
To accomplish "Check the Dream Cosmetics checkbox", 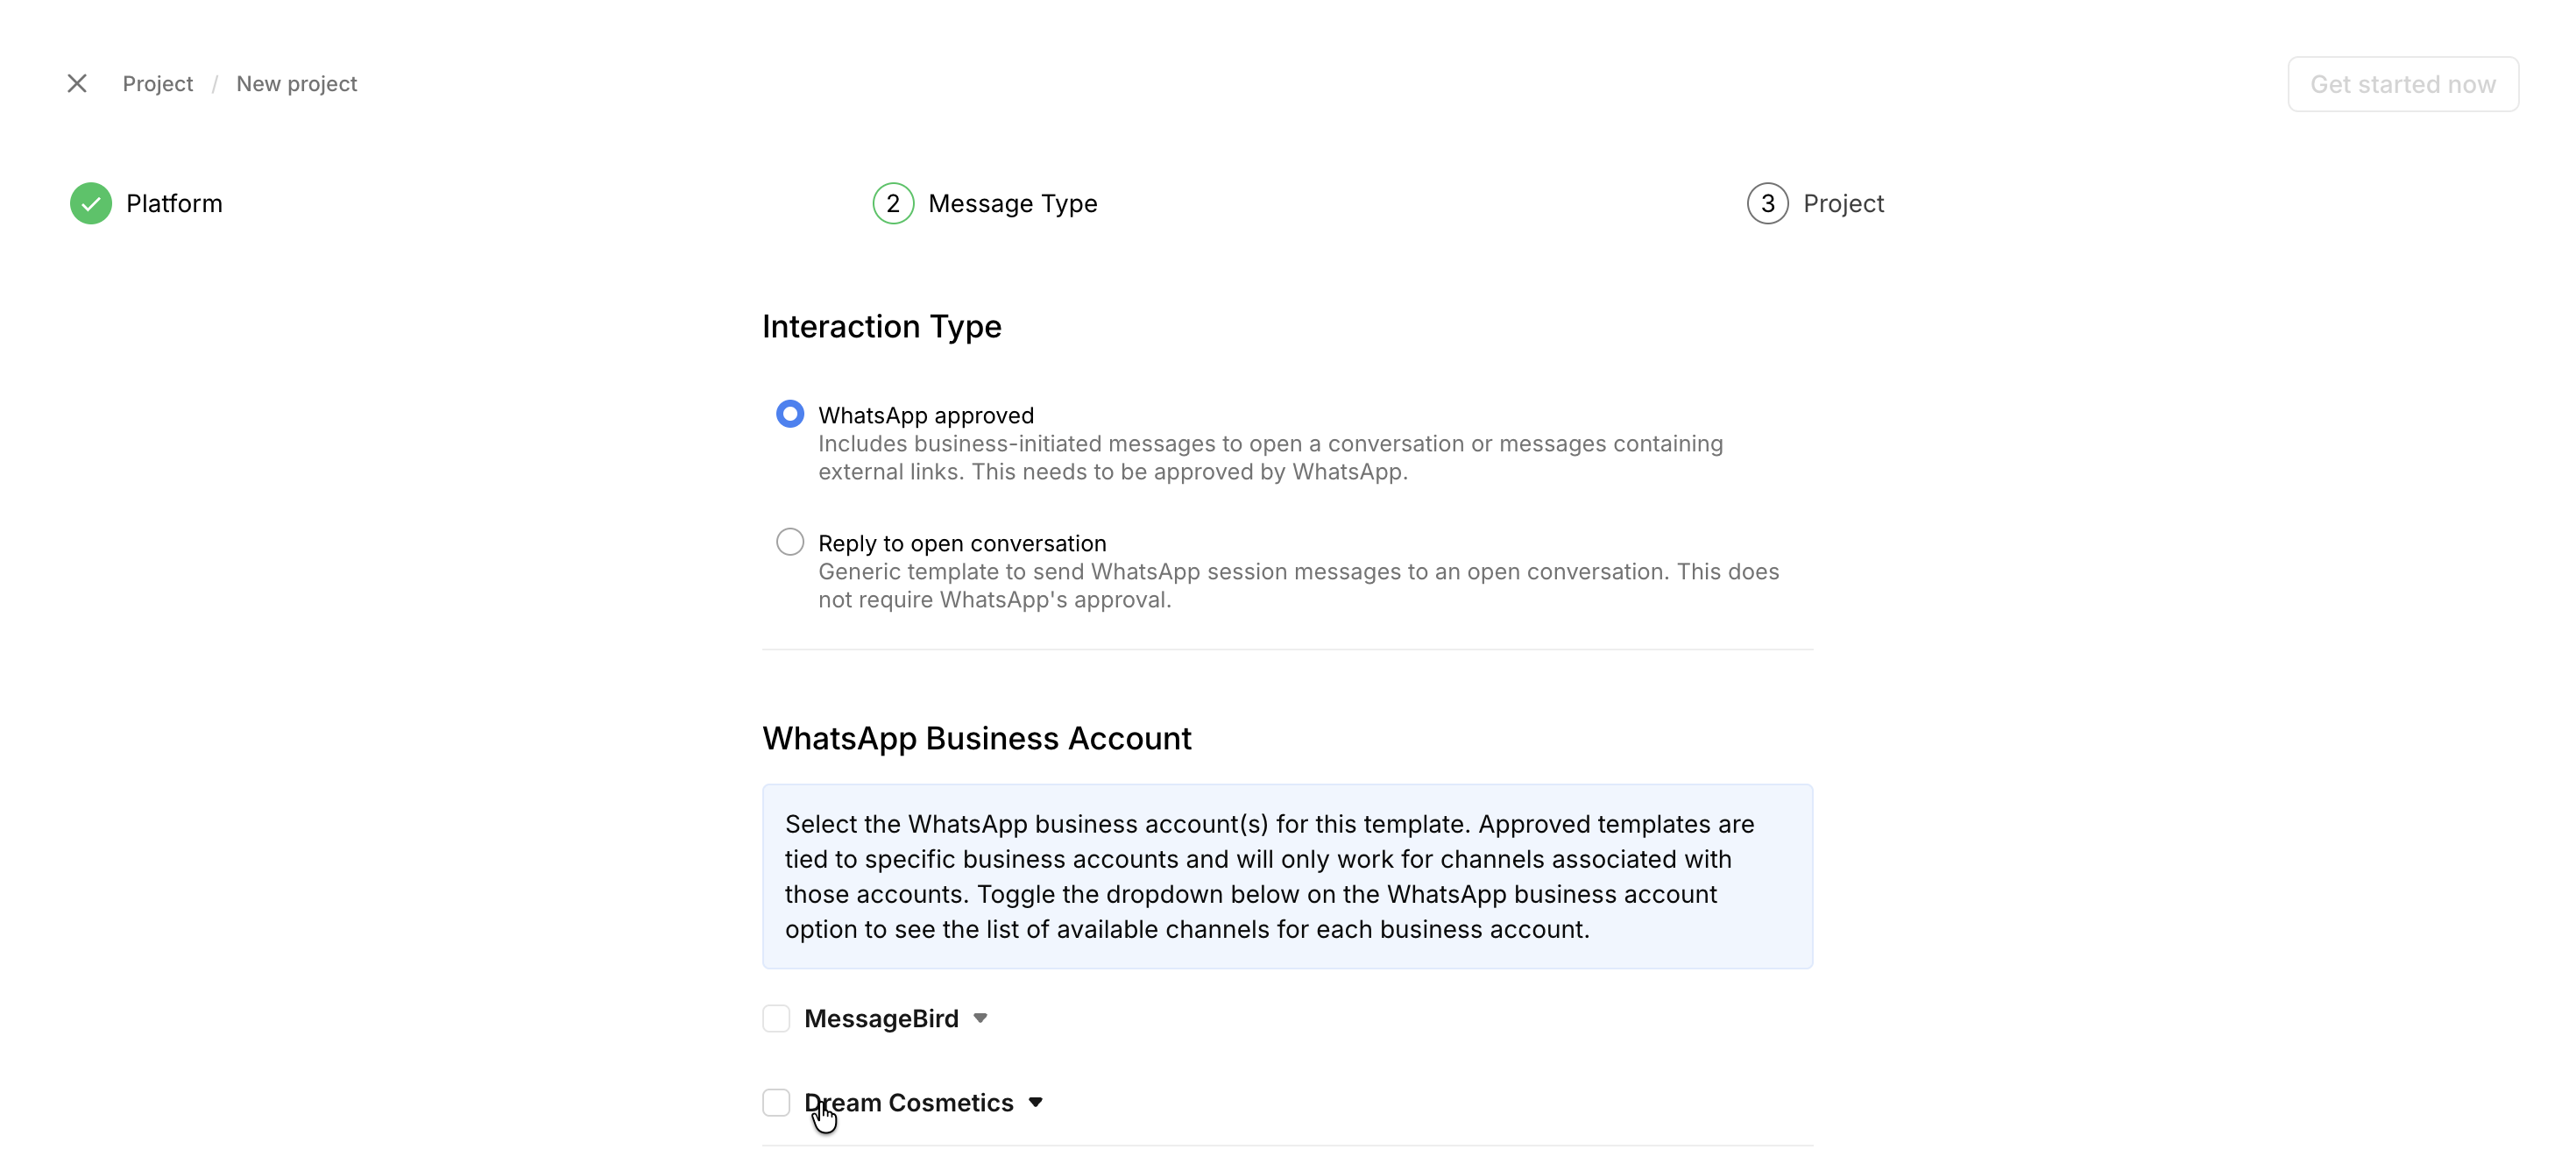I will pos(776,1102).
